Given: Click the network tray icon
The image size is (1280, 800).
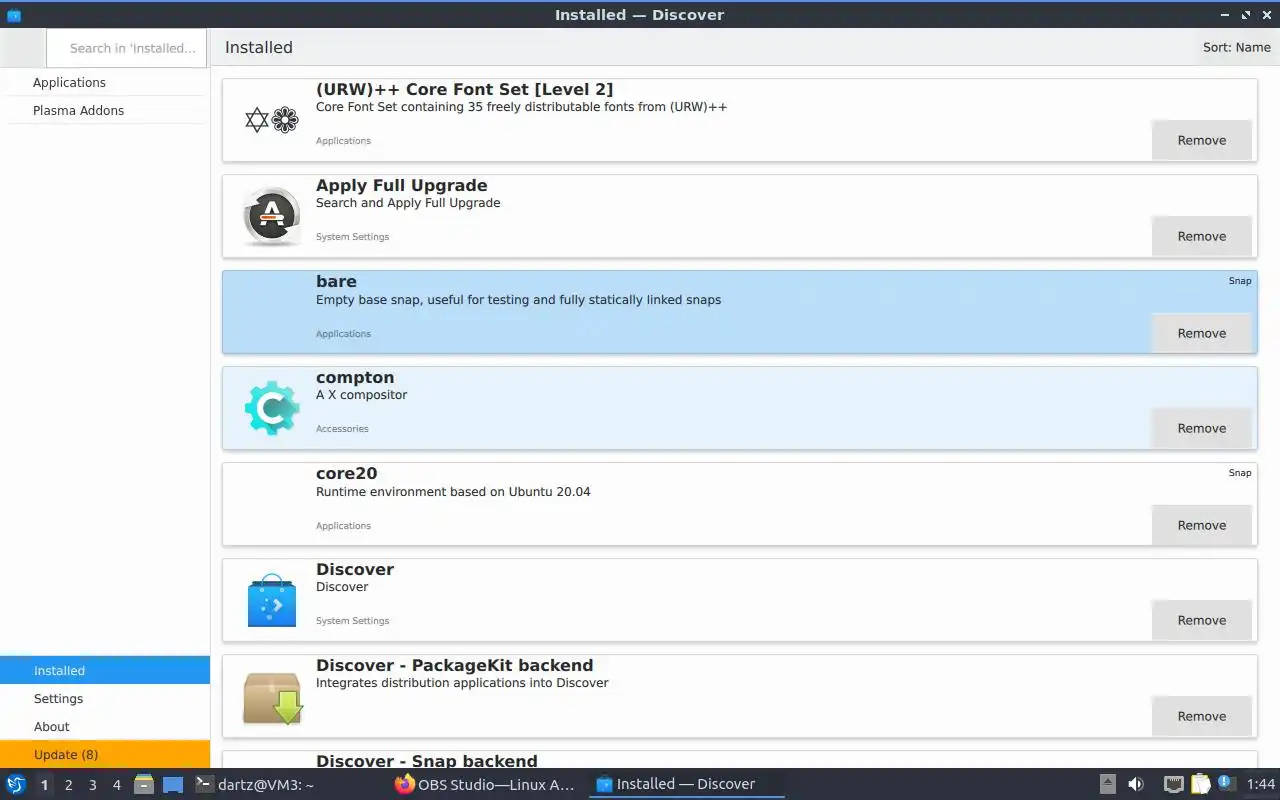Looking at the screenshot, I should (1174, 784).
